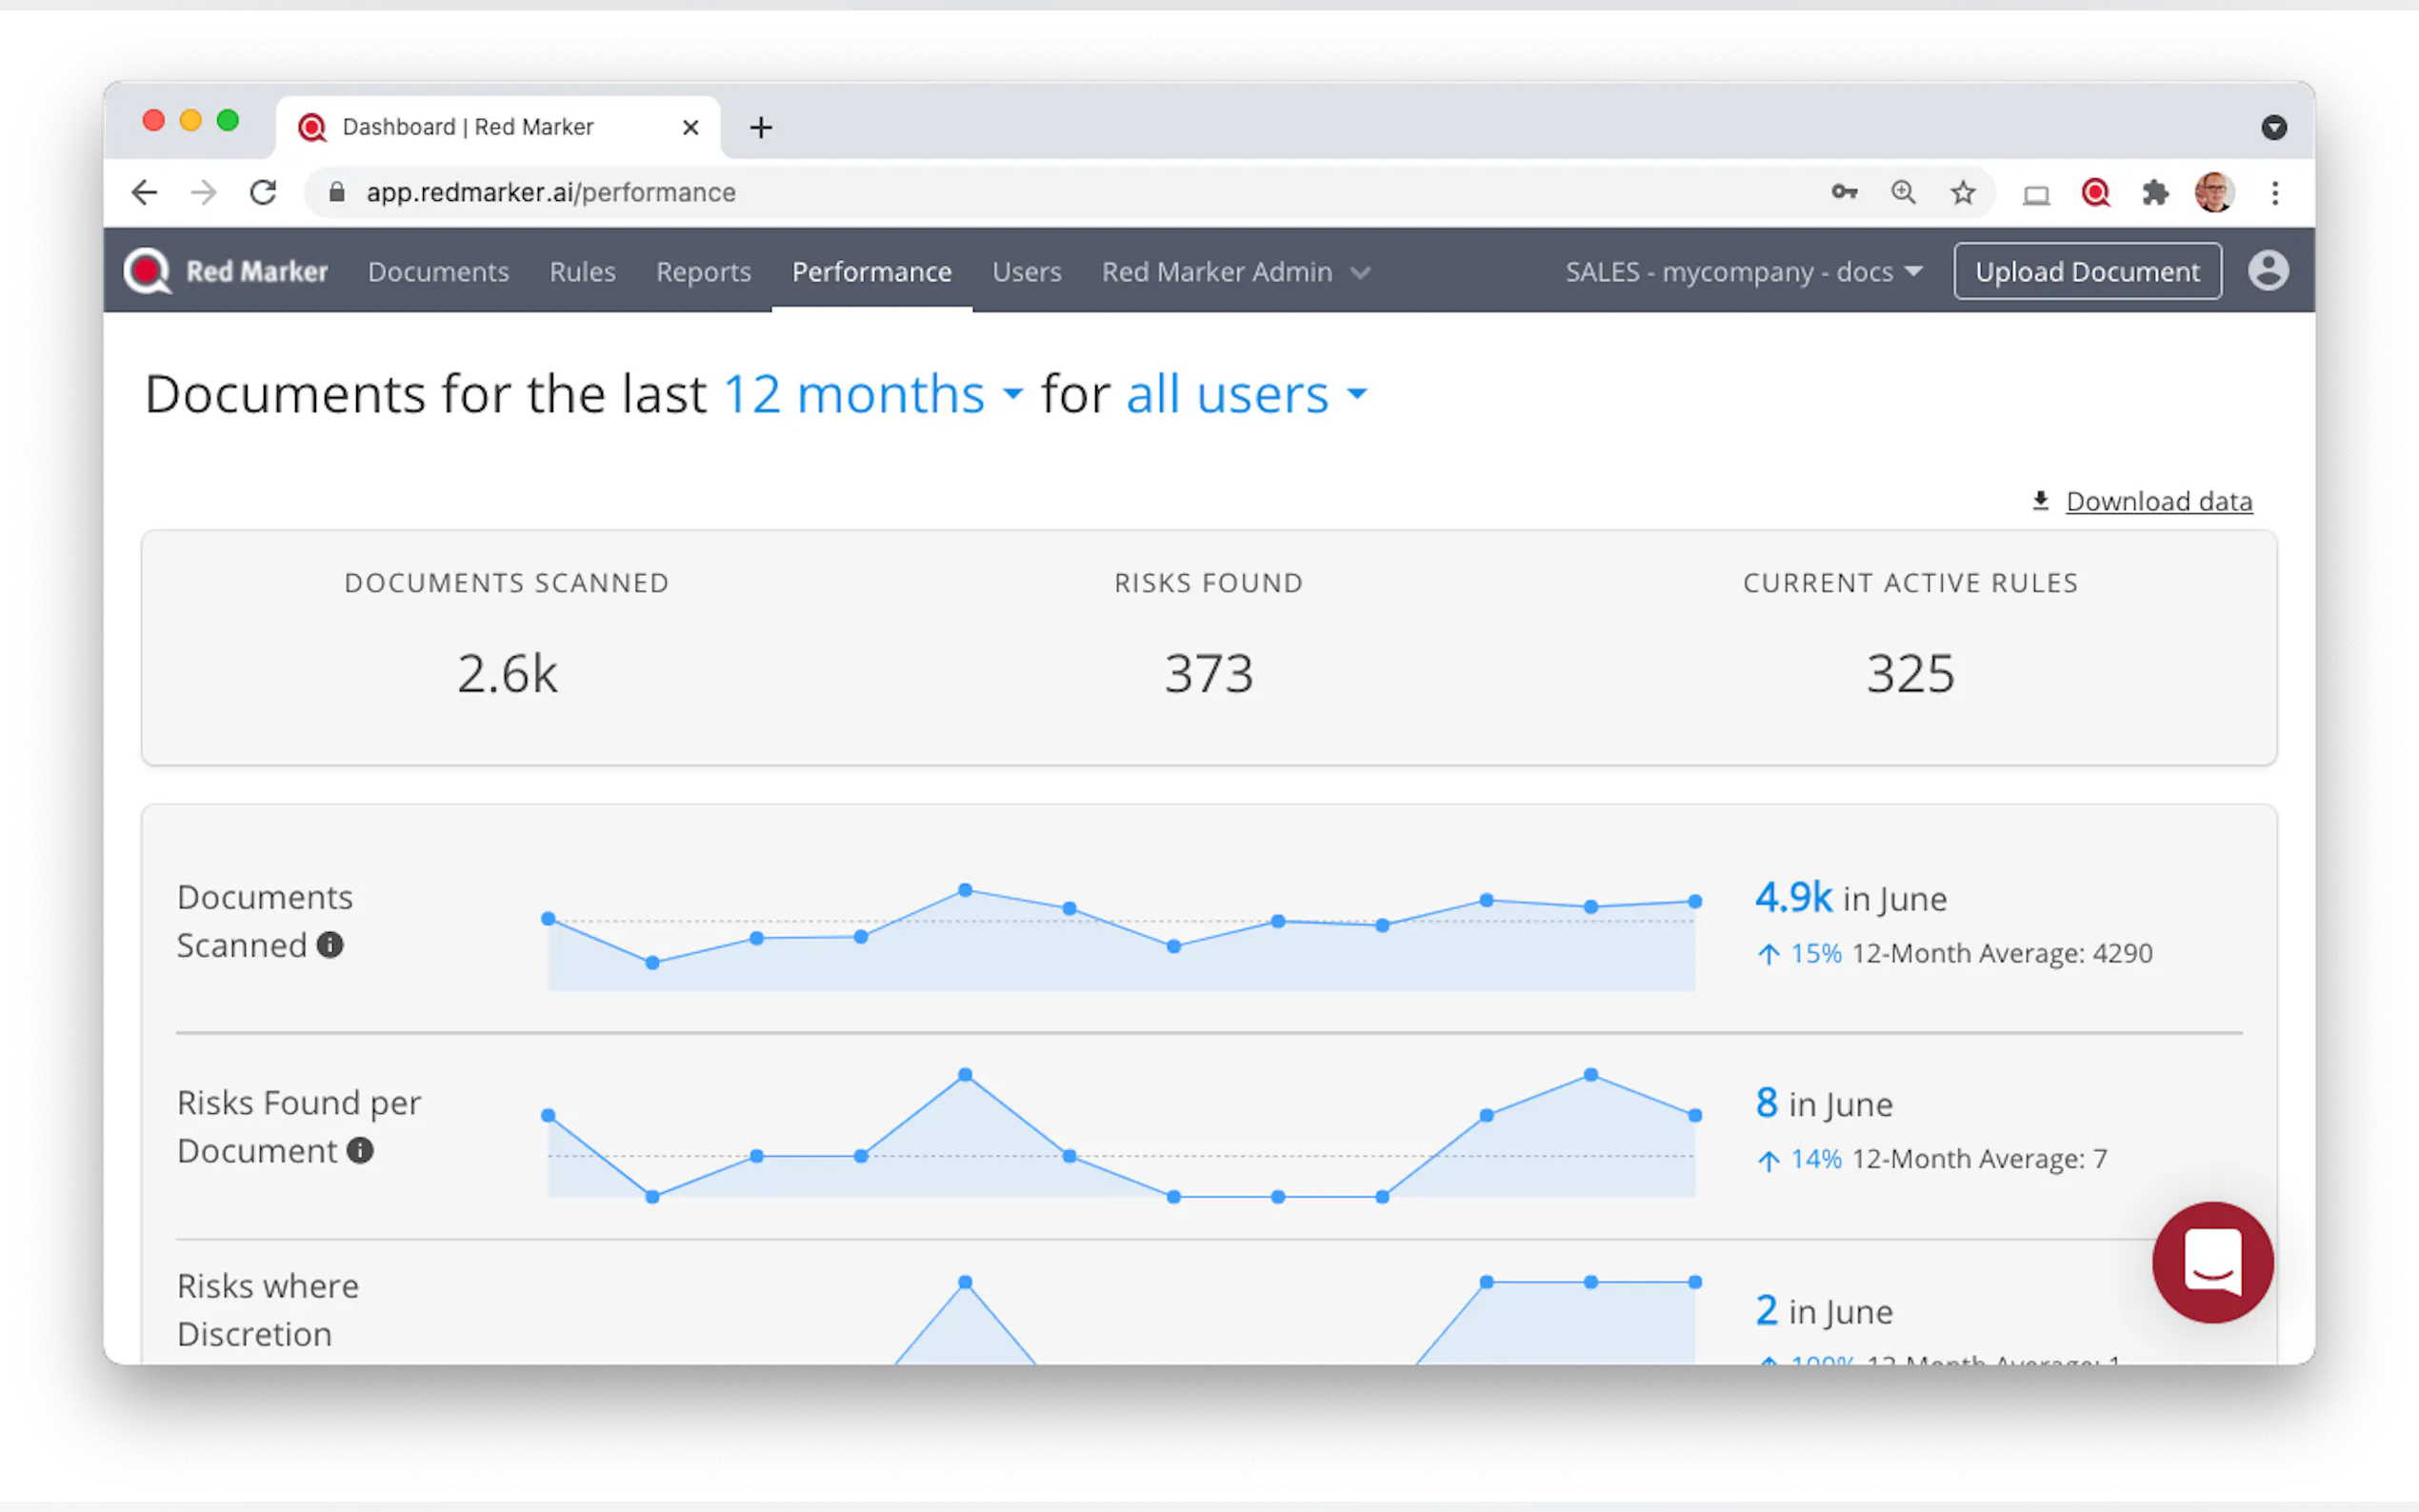Click the Red Marker browser extension icon
Viewport: 2419px width, 1512px height.
2095,192
